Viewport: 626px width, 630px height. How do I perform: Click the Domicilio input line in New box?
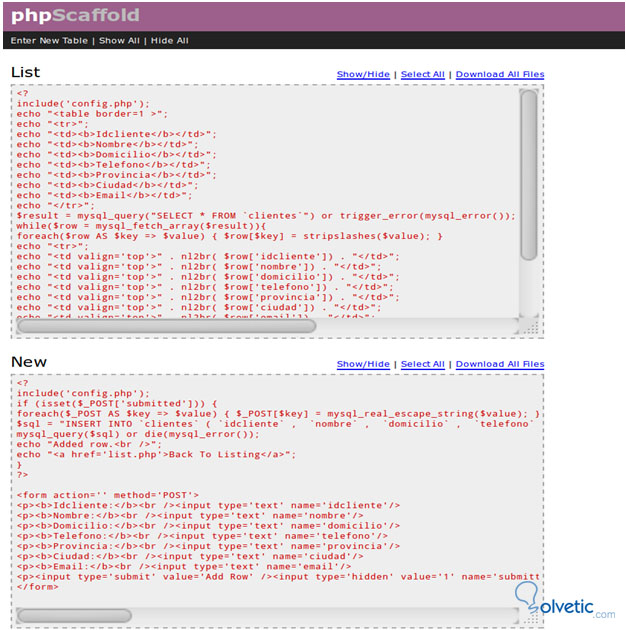[x=208, y=526]
